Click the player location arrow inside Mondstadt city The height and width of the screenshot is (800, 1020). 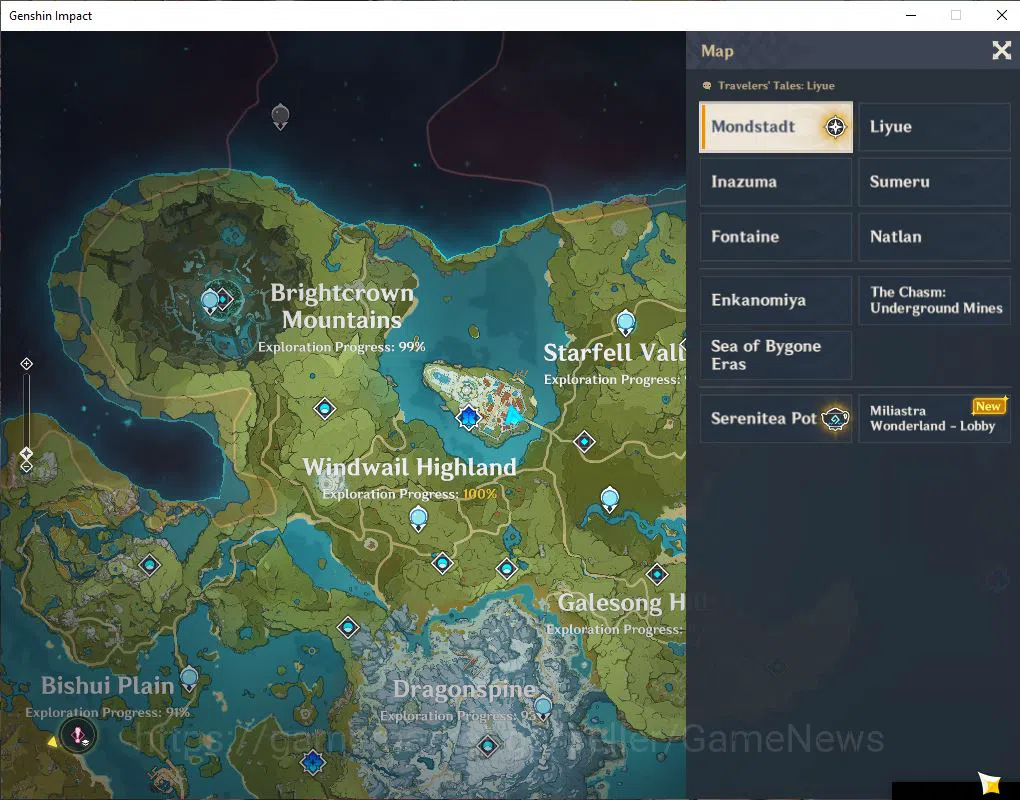point(513,416)
